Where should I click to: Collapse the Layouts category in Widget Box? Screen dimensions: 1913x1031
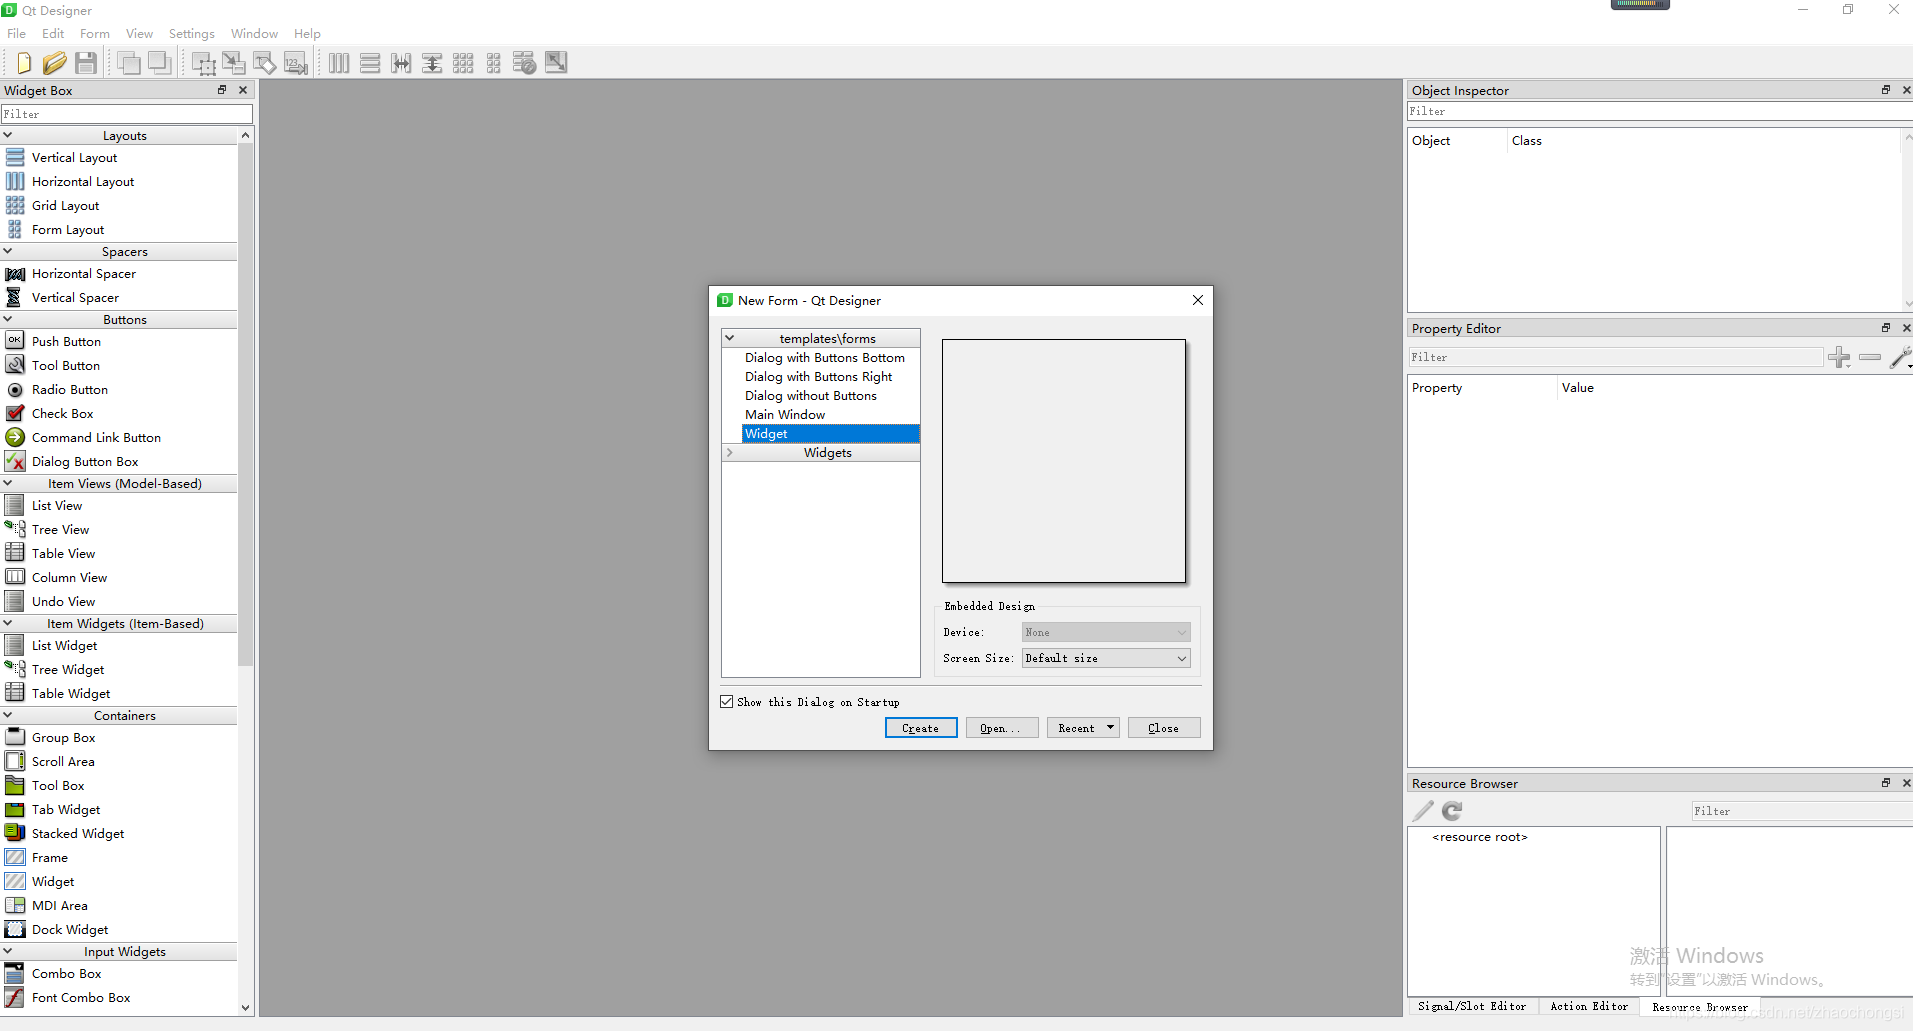[8, 135]
